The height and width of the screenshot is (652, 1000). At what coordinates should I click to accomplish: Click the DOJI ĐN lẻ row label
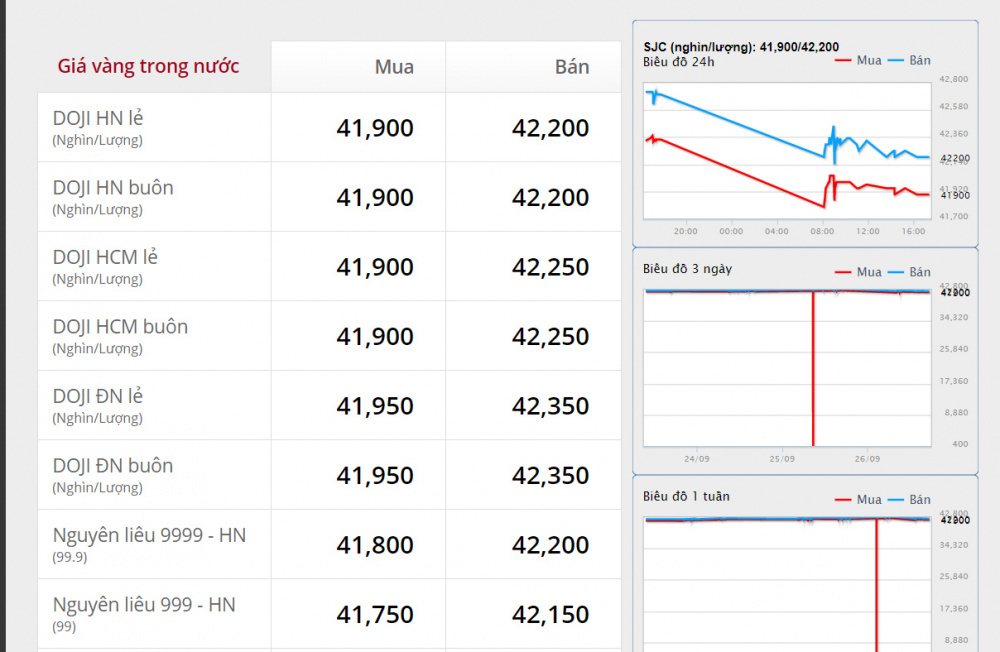(x=98, y=396)
